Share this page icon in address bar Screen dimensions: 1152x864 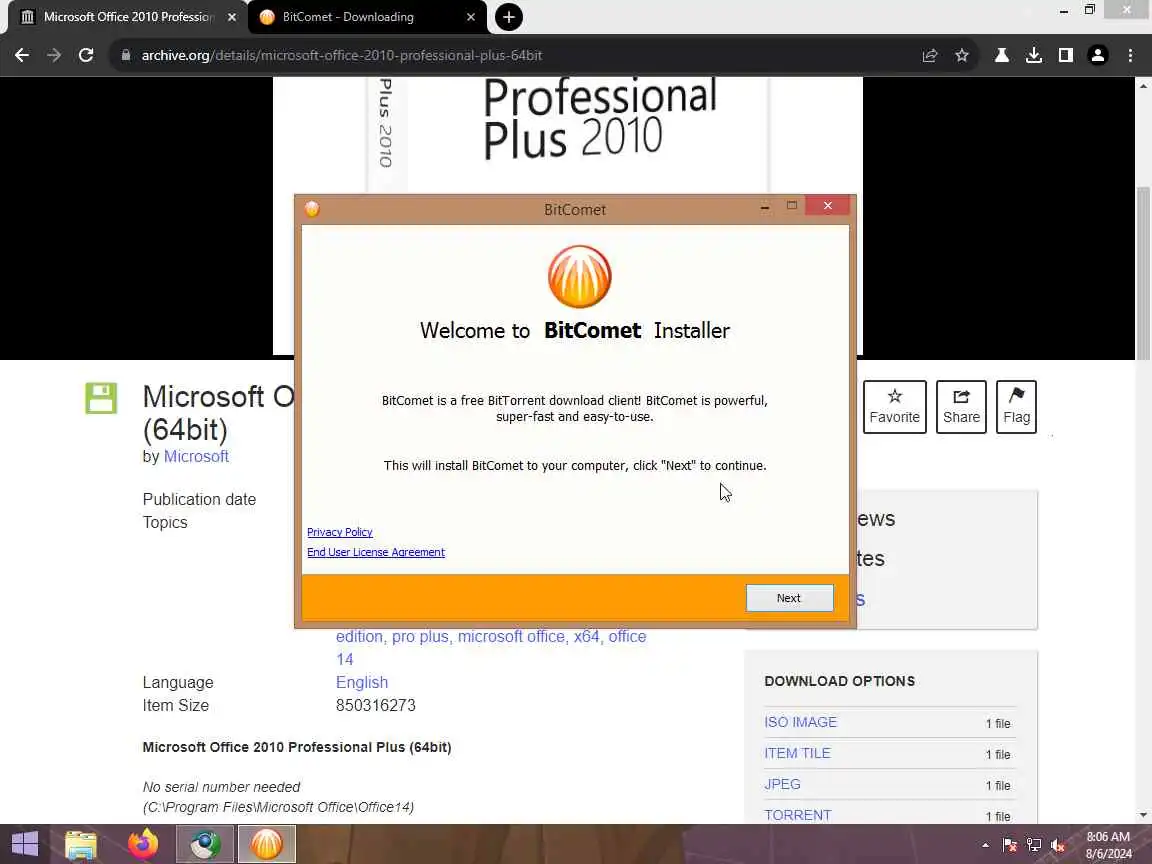[x=929, y=55]
